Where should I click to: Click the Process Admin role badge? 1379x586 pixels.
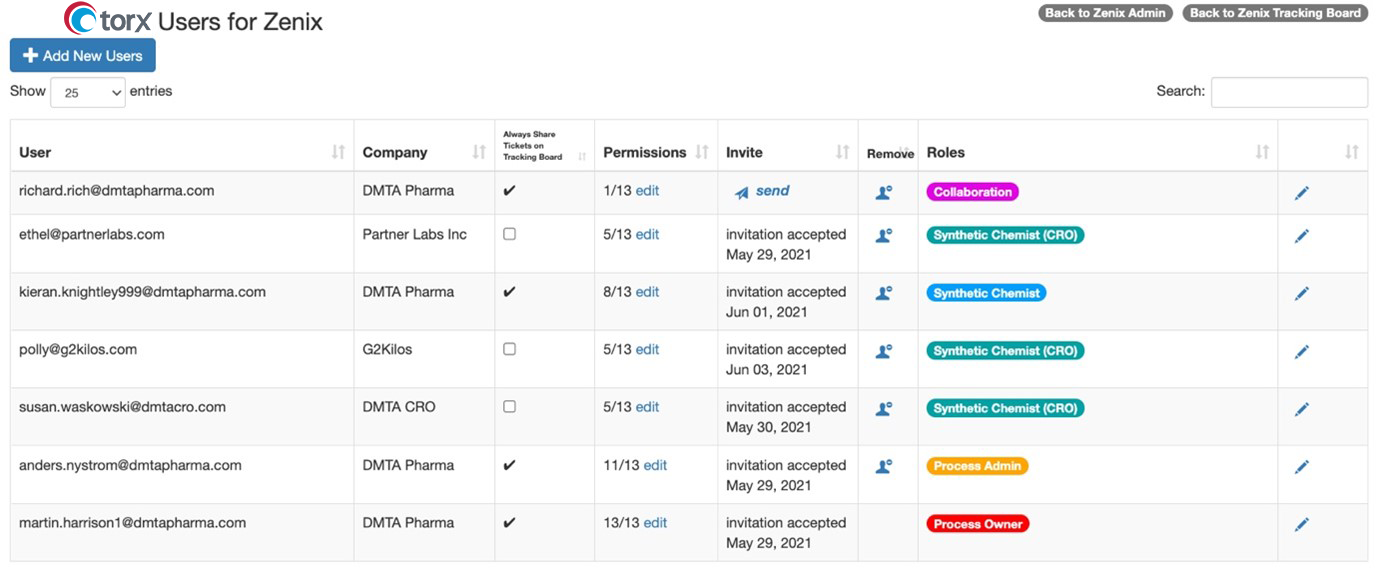click(978, 466)
